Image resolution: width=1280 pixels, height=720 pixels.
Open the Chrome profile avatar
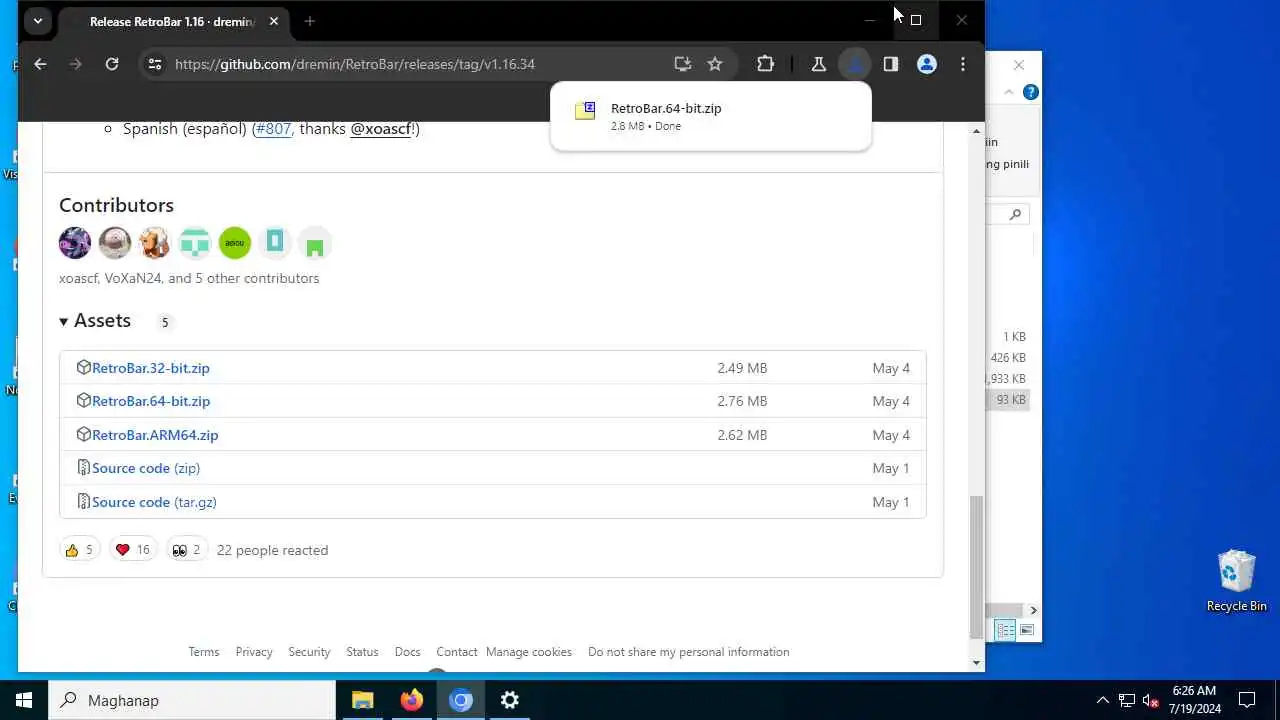click(927, 64)
